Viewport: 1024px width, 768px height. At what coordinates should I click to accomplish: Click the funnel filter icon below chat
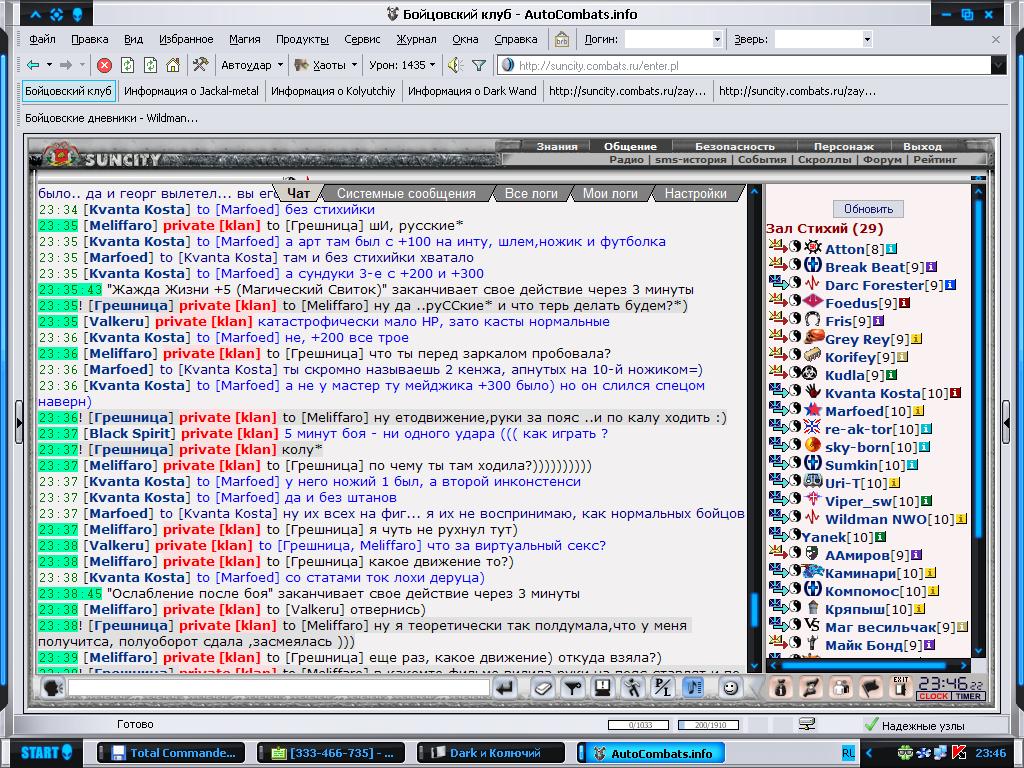(573, 688)
